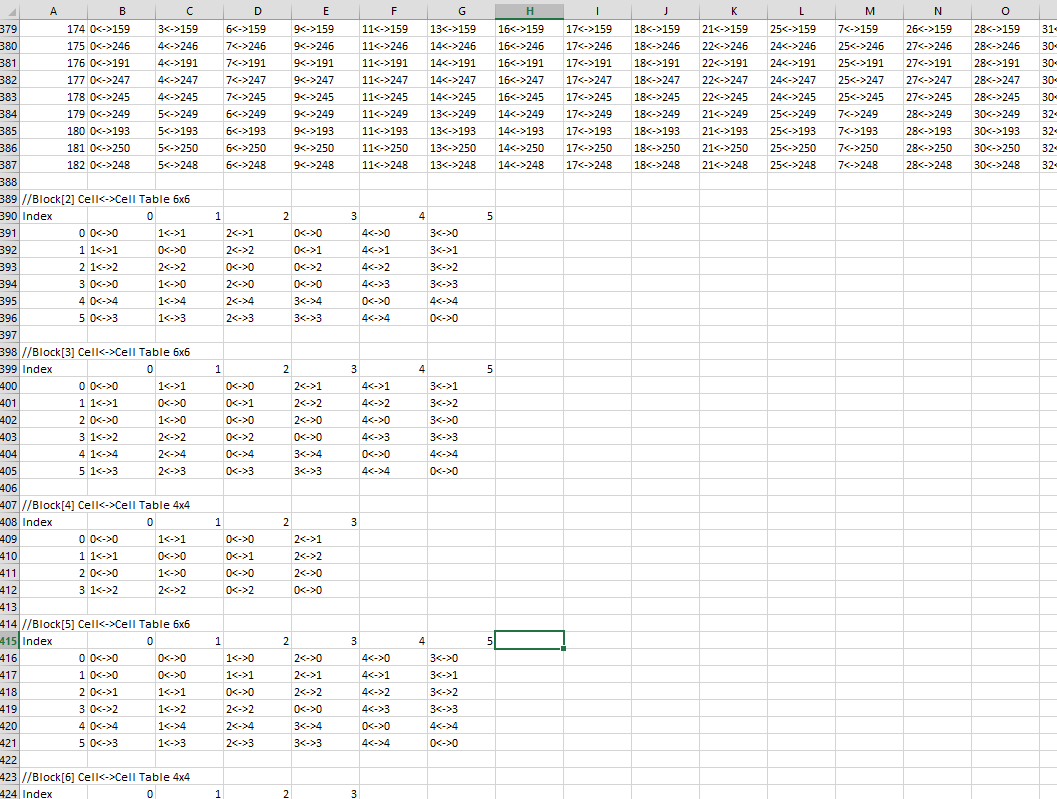This screenshot has height=799, width=1057.
Task: Click the fill handle of the selected cell
Action: (x=564, y=649)
